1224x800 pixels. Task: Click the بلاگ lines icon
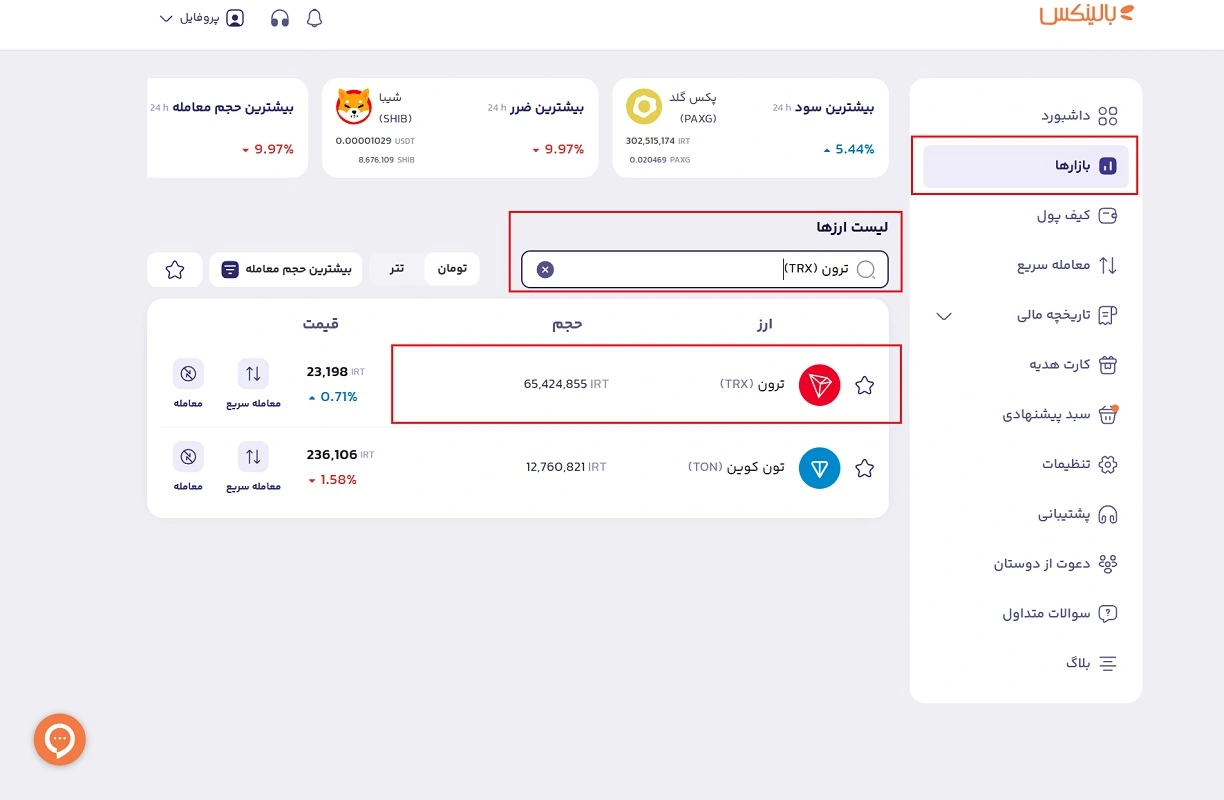click(1107, 663)
